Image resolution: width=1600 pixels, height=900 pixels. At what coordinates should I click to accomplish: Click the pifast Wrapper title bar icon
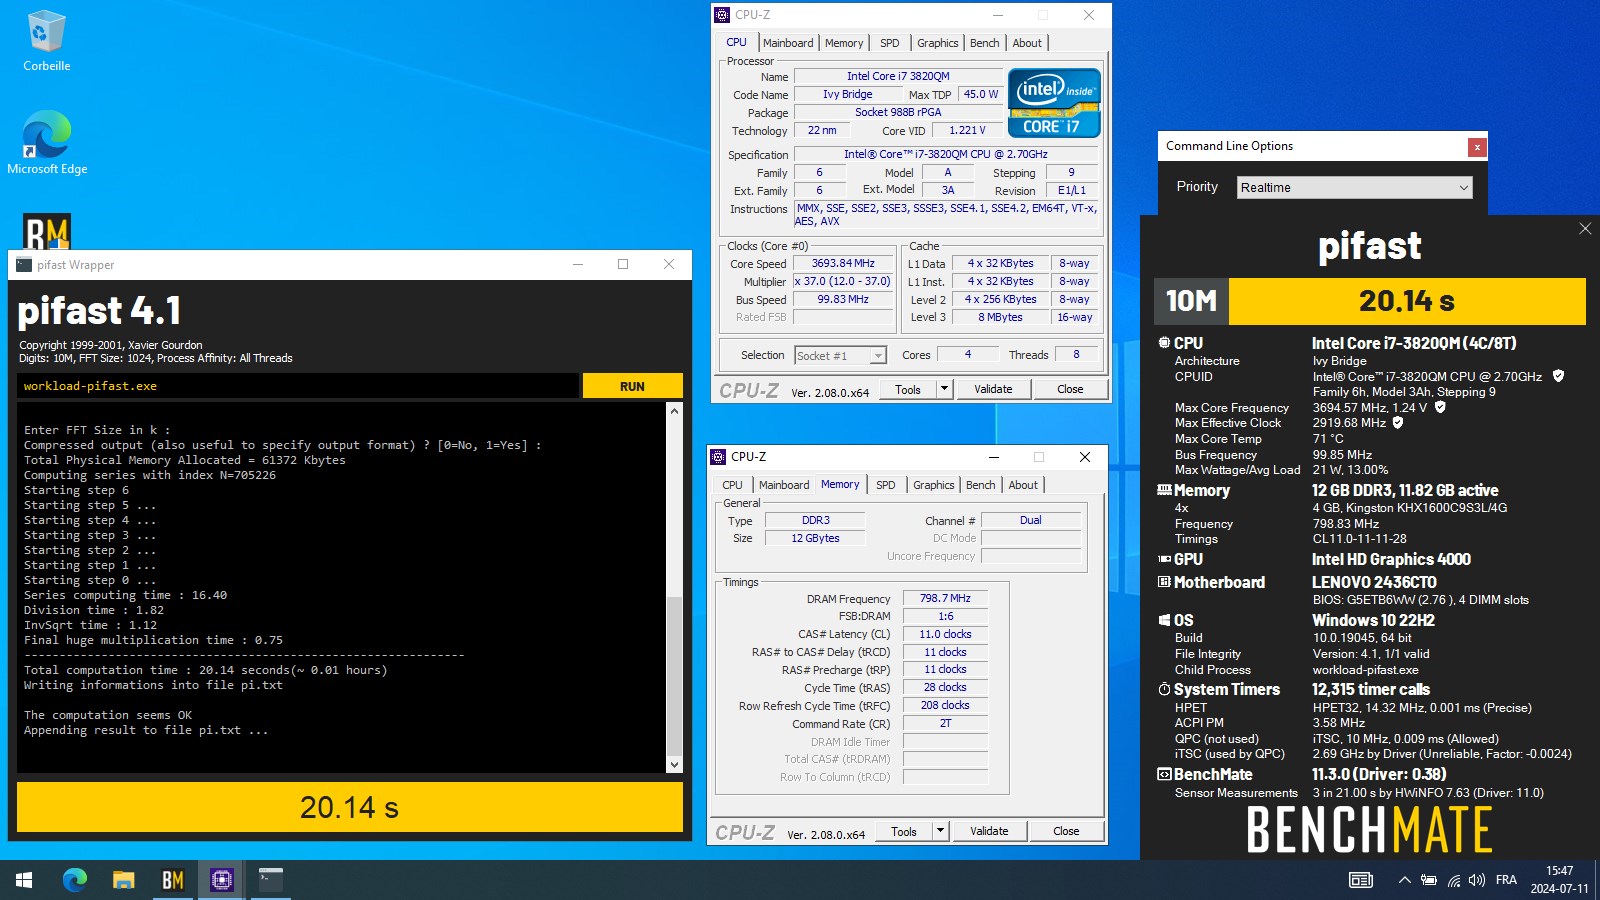[x=24, y=265]
